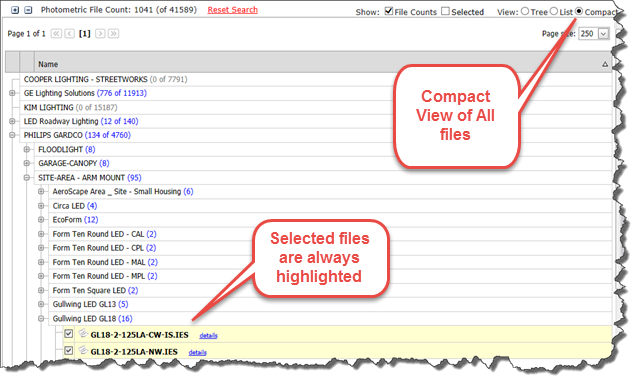Click file icon of GL18-2-125LA-NW.IES
The width and height of the screenshot is (640, 384).
[x=83, y=350]
